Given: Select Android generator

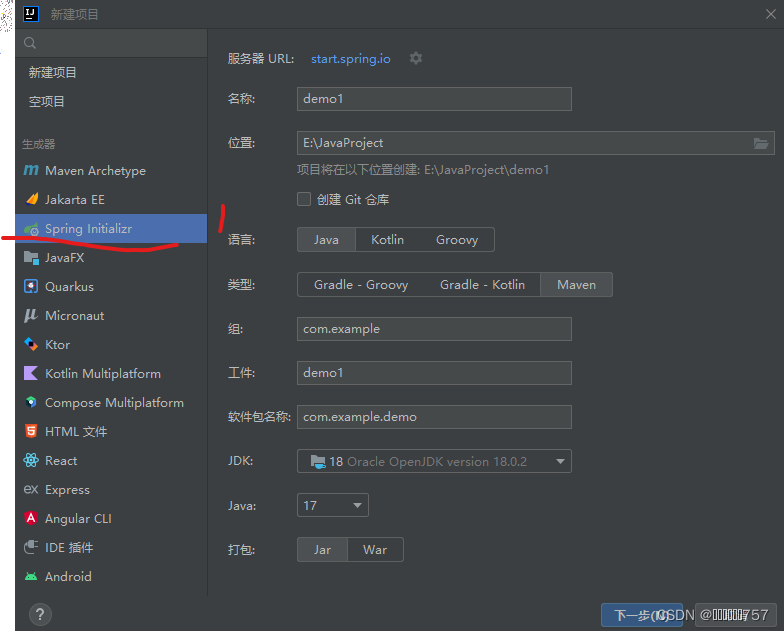Looking at the screenshot, I should click(111, 576).
